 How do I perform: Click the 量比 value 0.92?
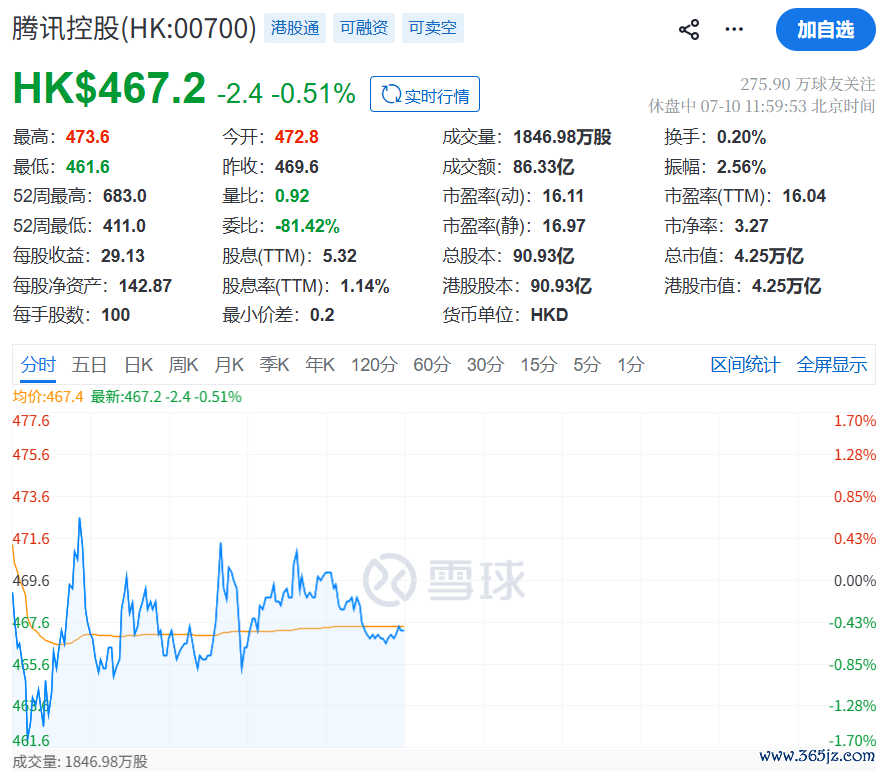[292, 196]
